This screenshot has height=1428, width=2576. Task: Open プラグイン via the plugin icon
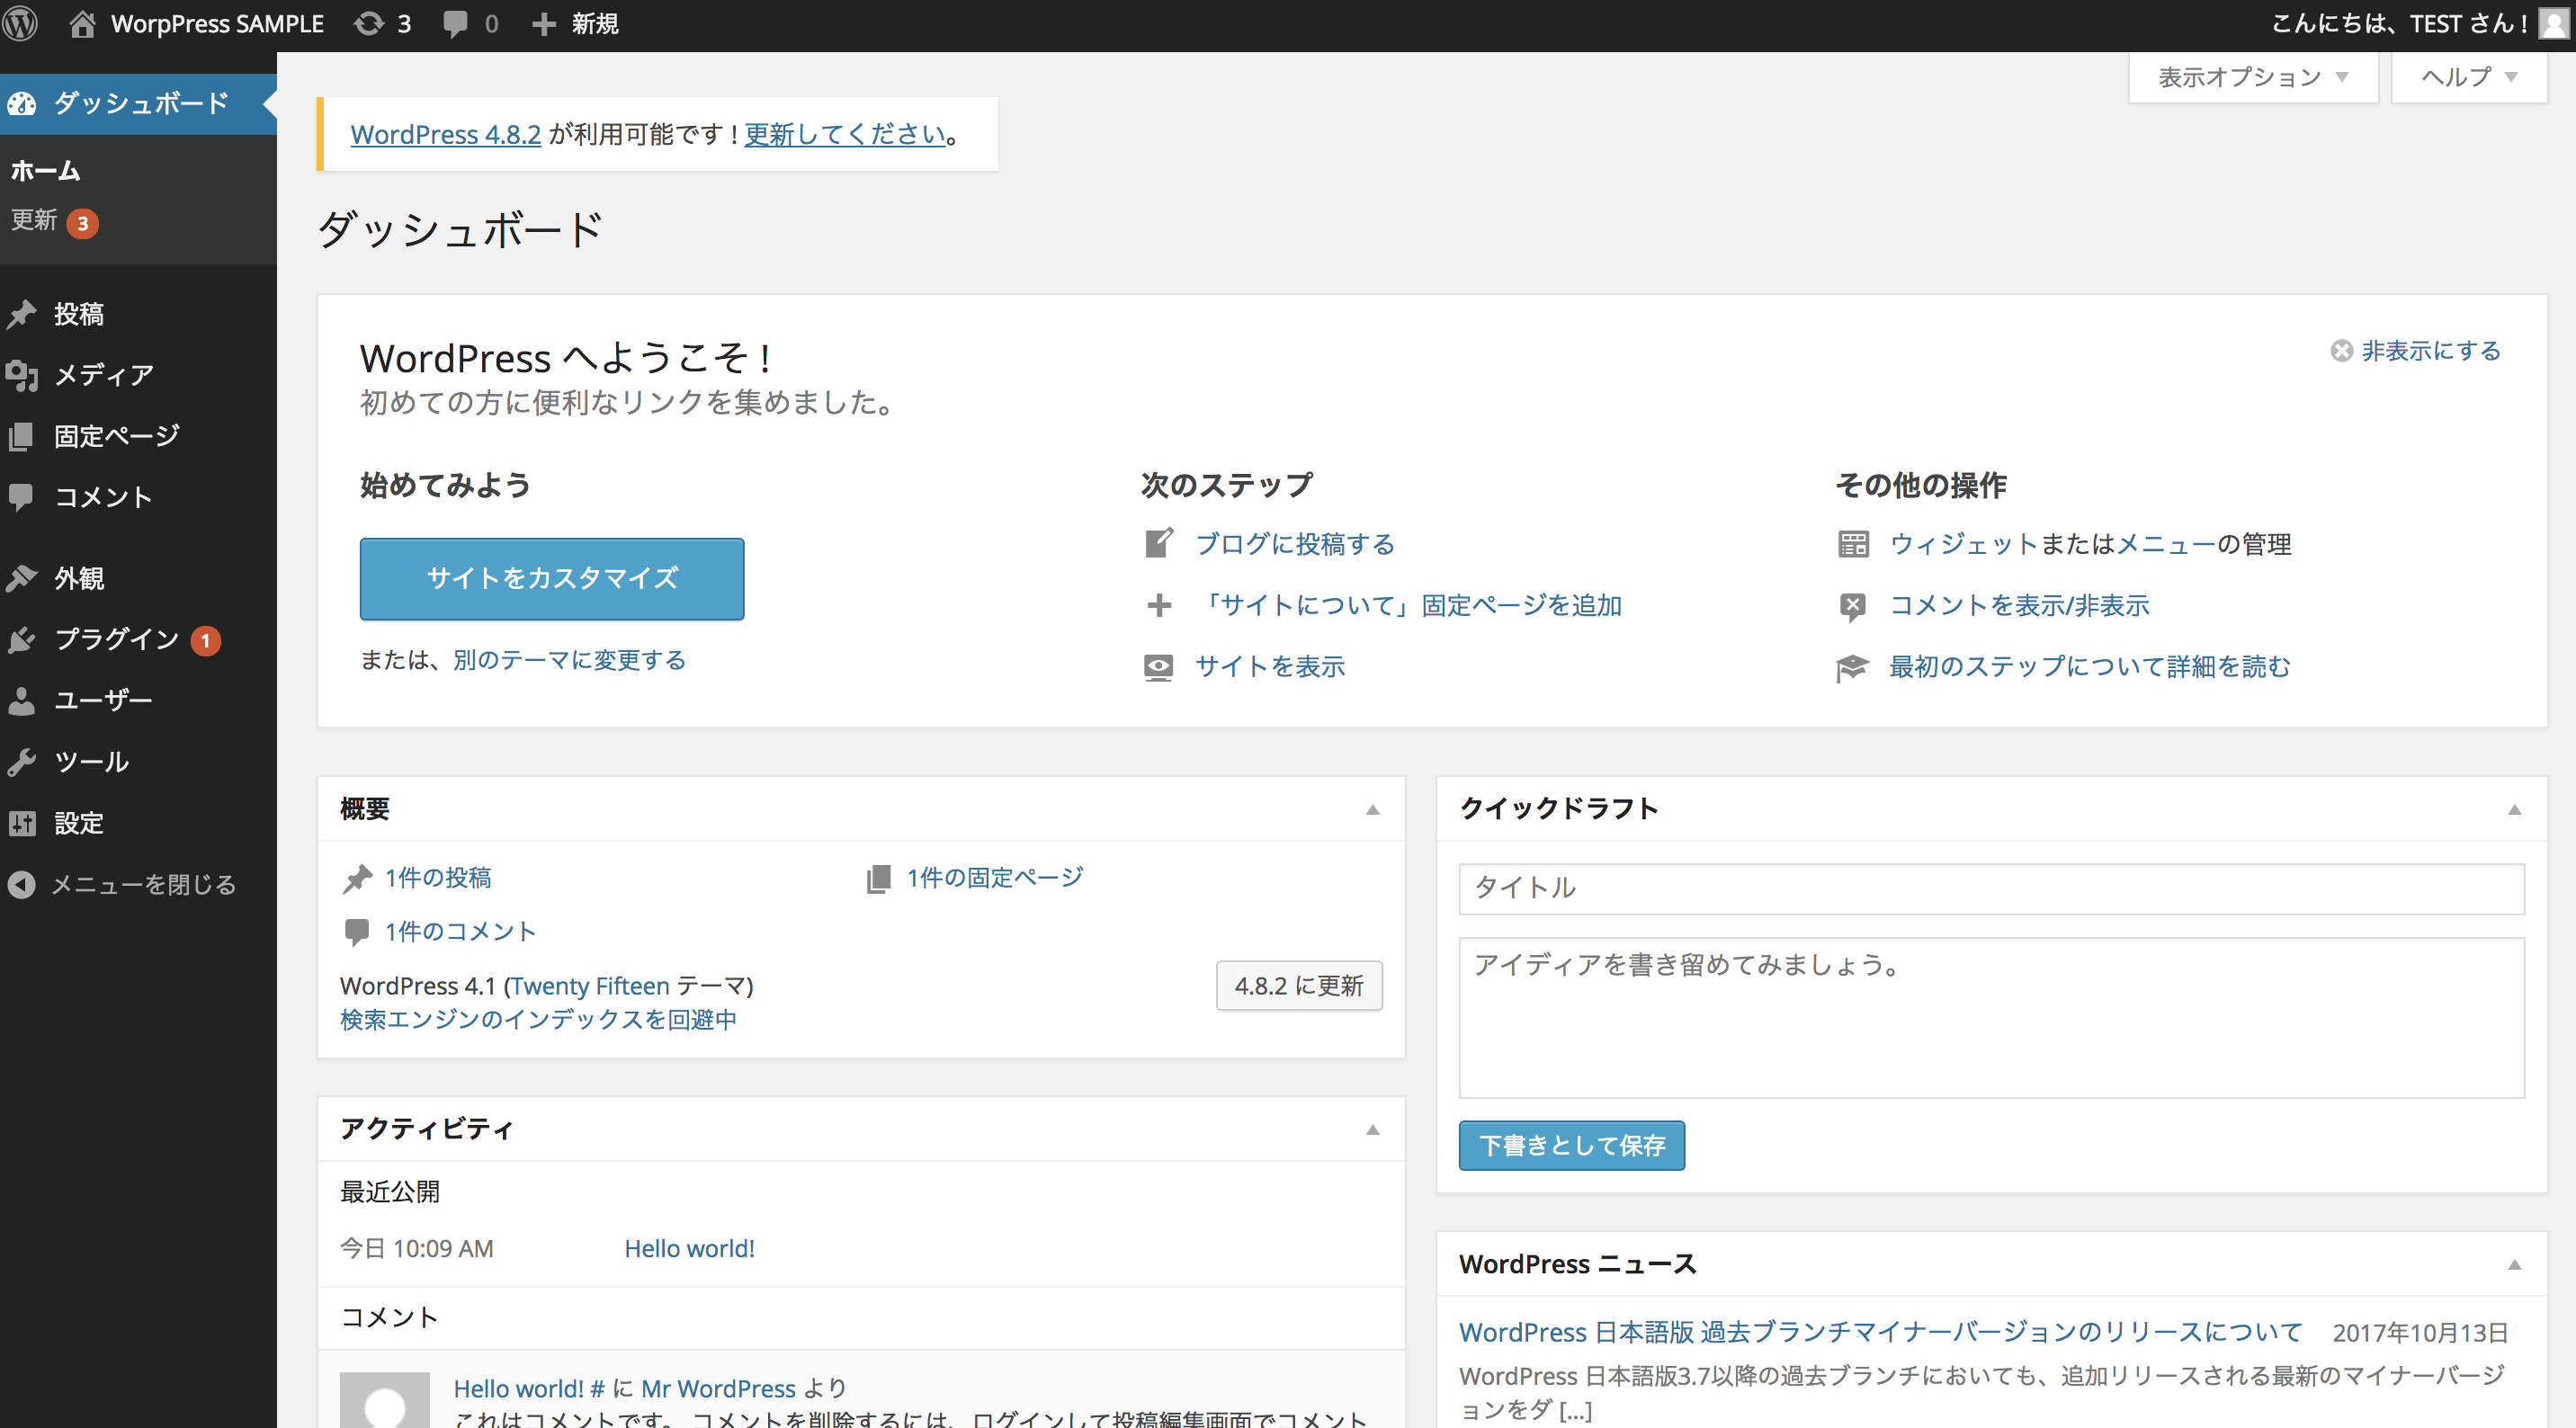(x=22, y=639)
